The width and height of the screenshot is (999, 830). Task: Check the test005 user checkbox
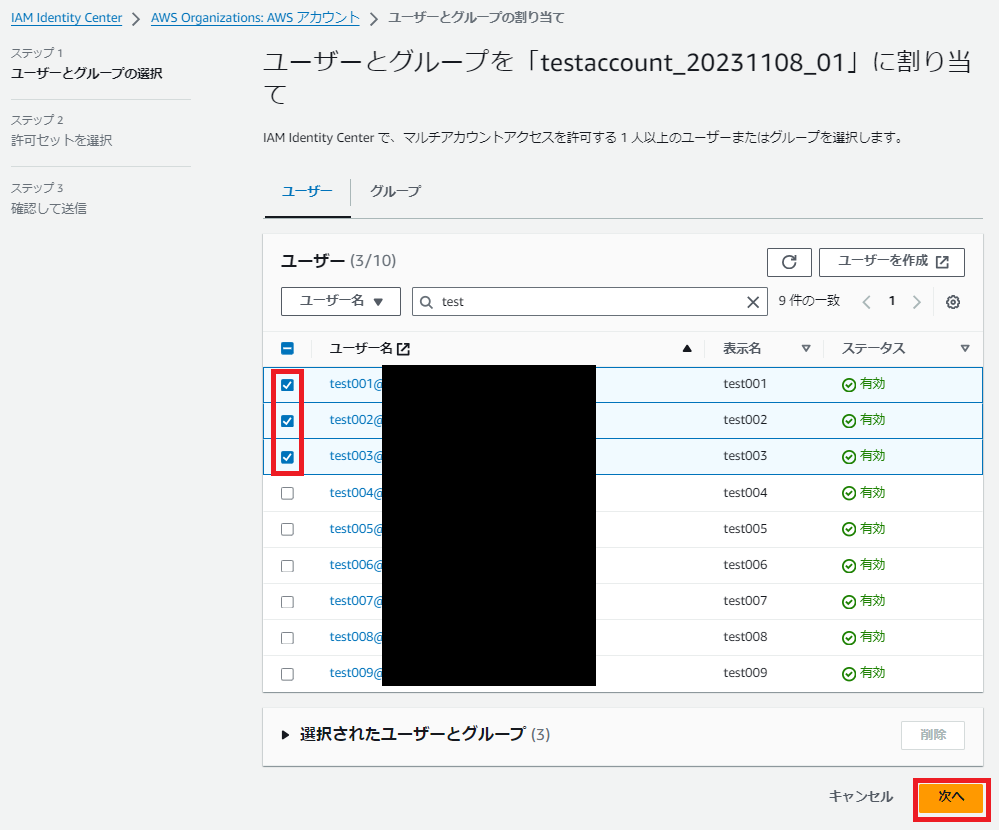(x=287, y=529)
